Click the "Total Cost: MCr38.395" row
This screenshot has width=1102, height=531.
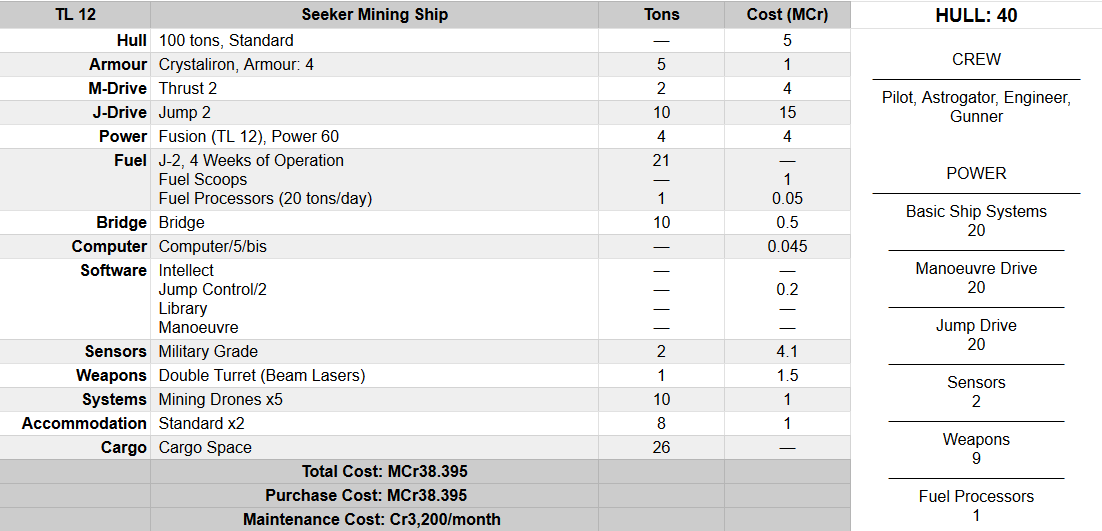384,471
